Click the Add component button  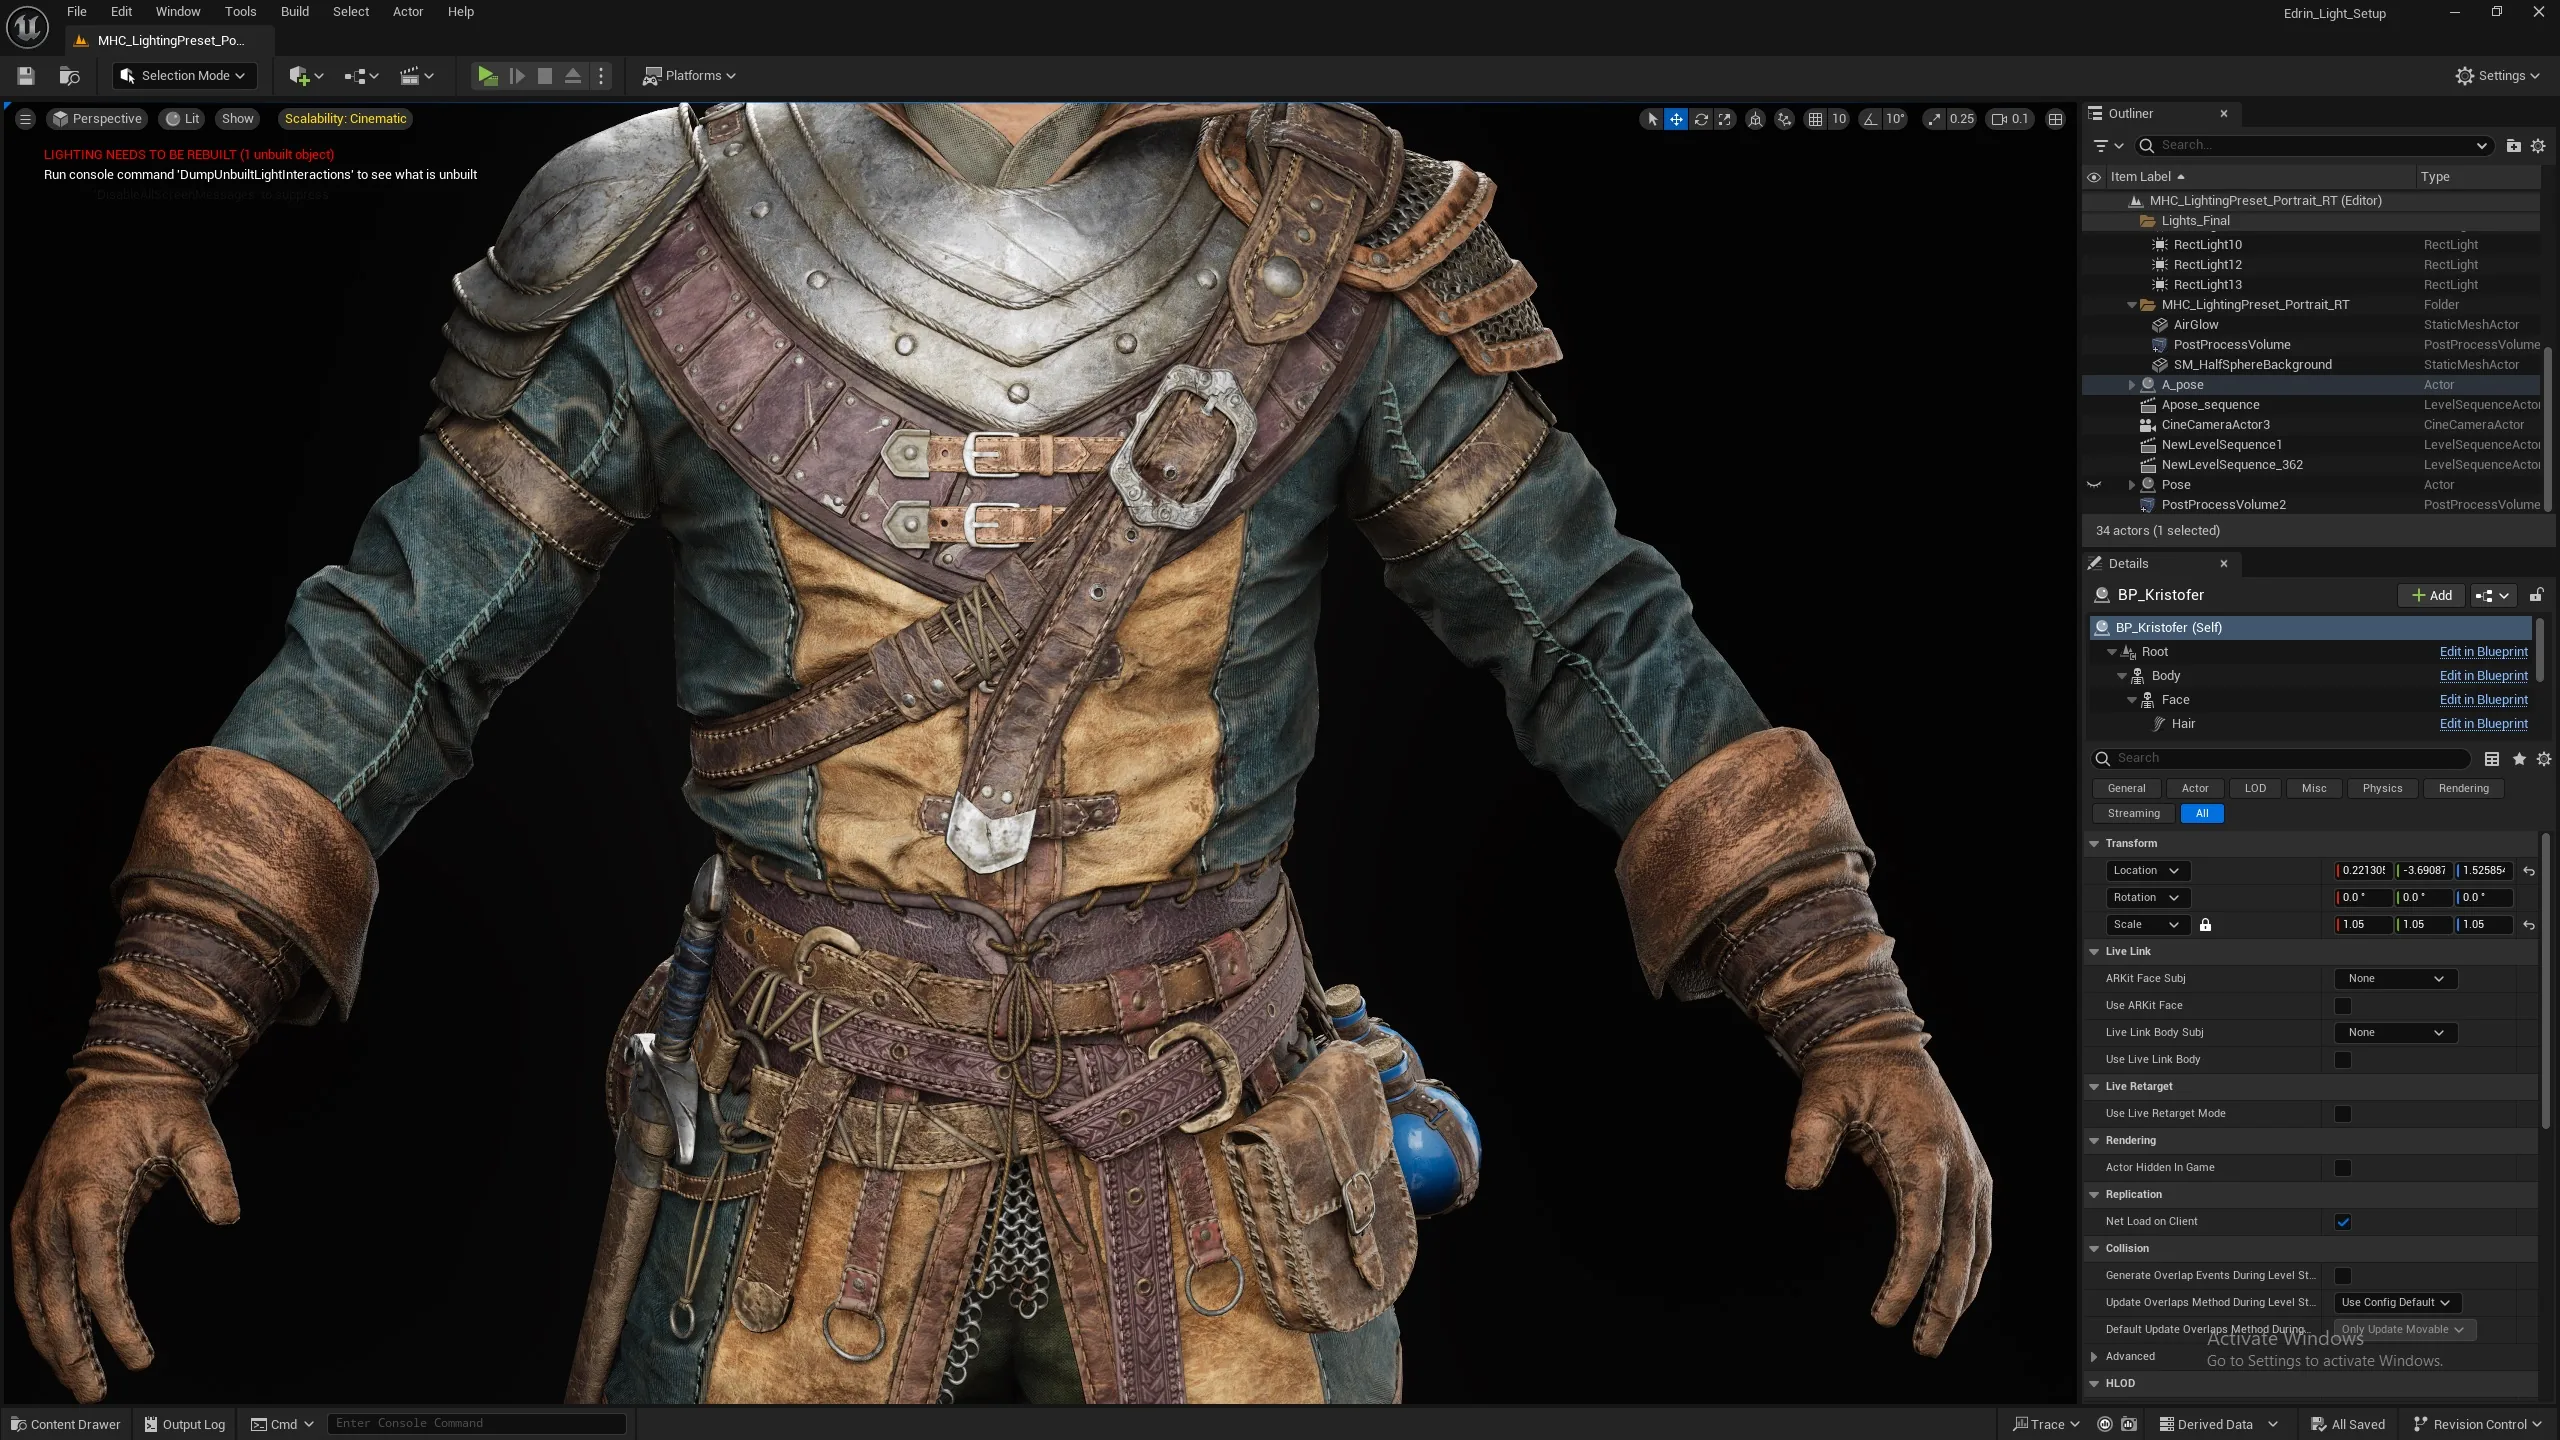(x=2432, y=595)
